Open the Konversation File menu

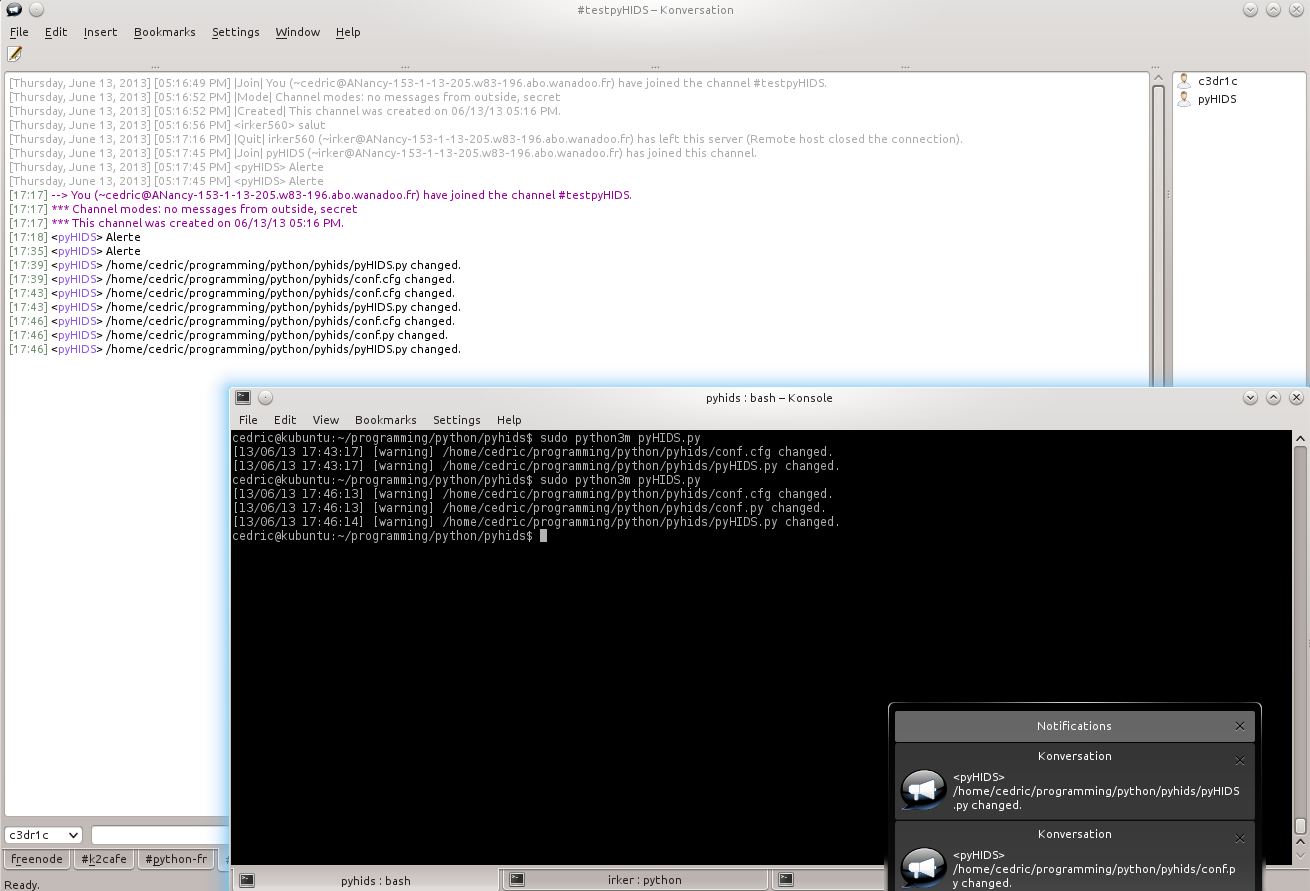tap(19, 32)
